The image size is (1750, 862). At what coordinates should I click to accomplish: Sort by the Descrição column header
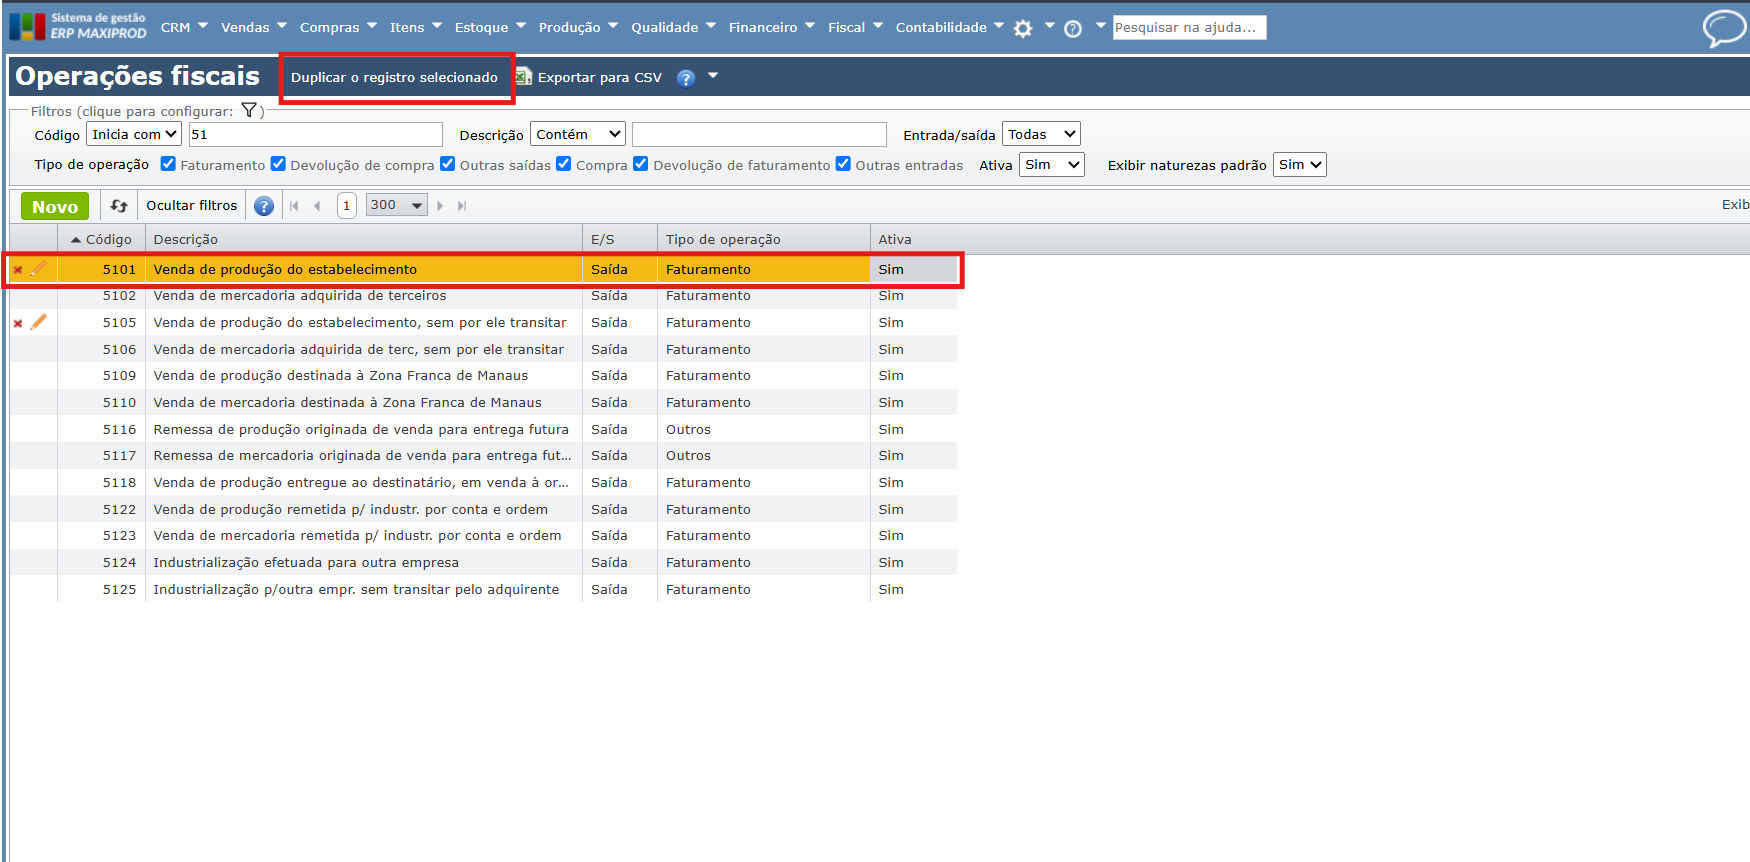364,239
